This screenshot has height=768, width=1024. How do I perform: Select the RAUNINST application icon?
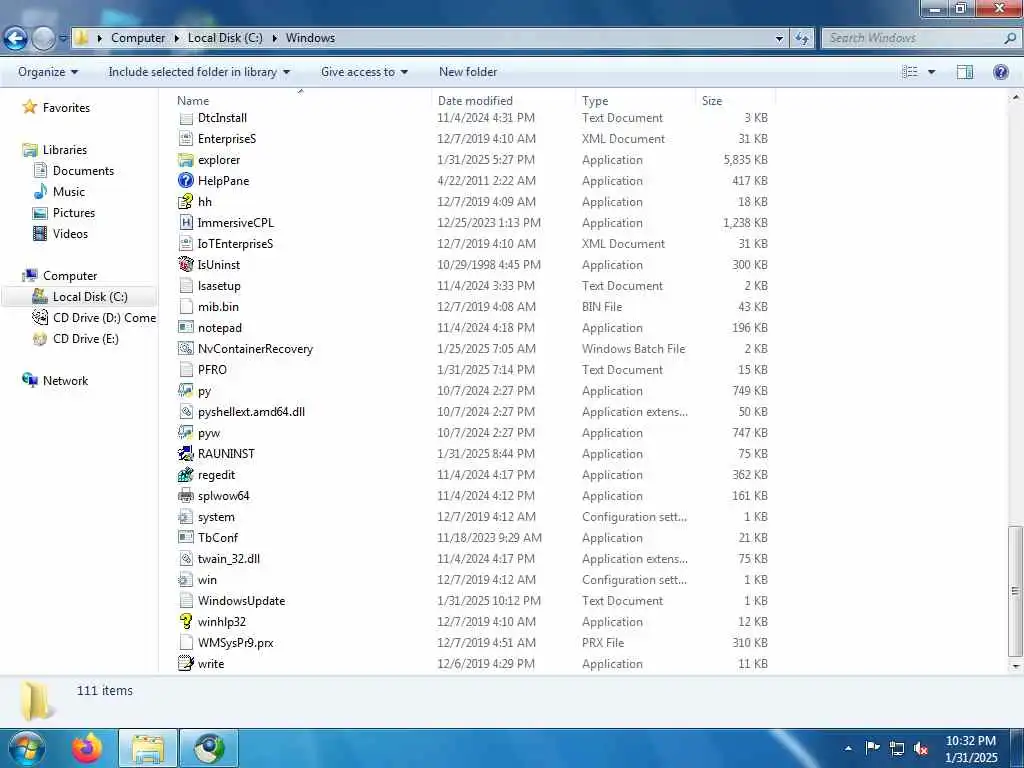click(x=186, y=454)
